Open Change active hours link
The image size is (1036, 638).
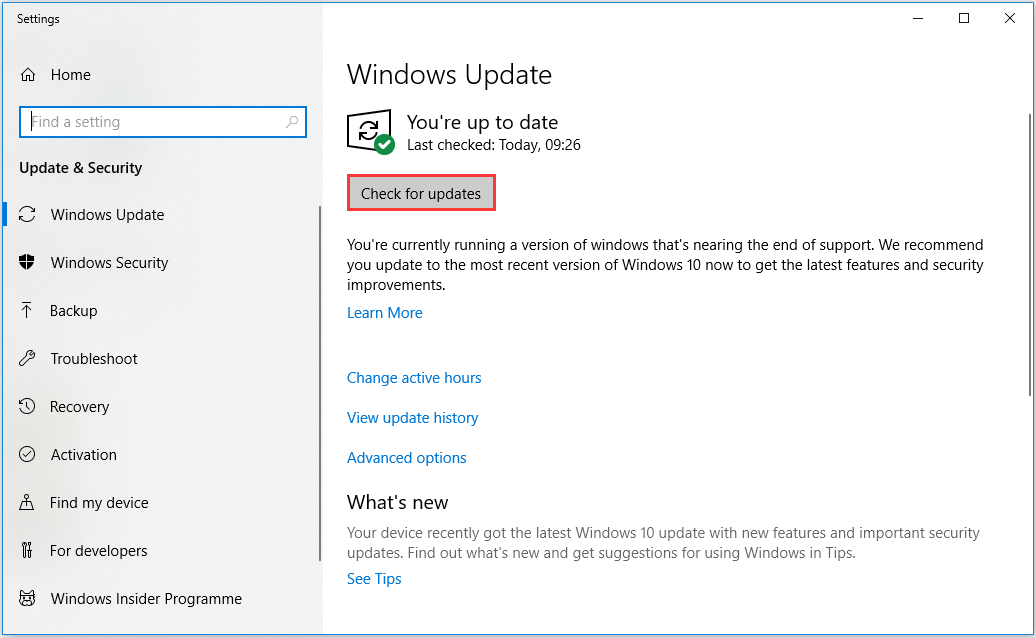coord(414,378)
